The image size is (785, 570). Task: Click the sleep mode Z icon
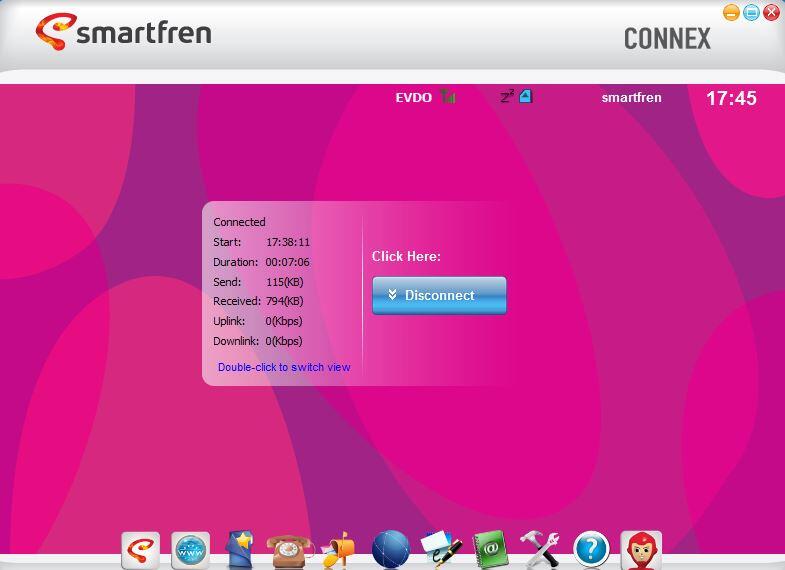tap(507, 97)
